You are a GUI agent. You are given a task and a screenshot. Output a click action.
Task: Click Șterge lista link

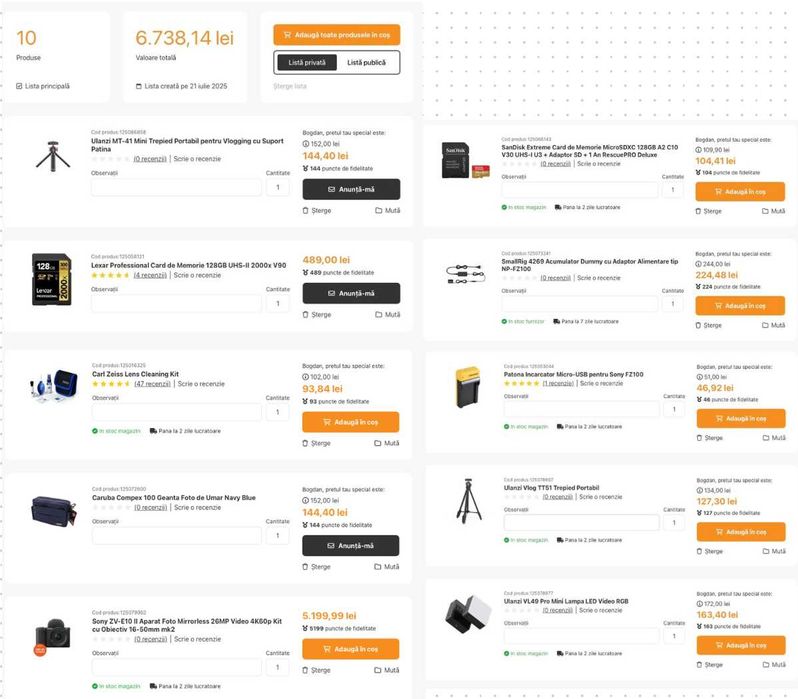click(x=290, y=87)
